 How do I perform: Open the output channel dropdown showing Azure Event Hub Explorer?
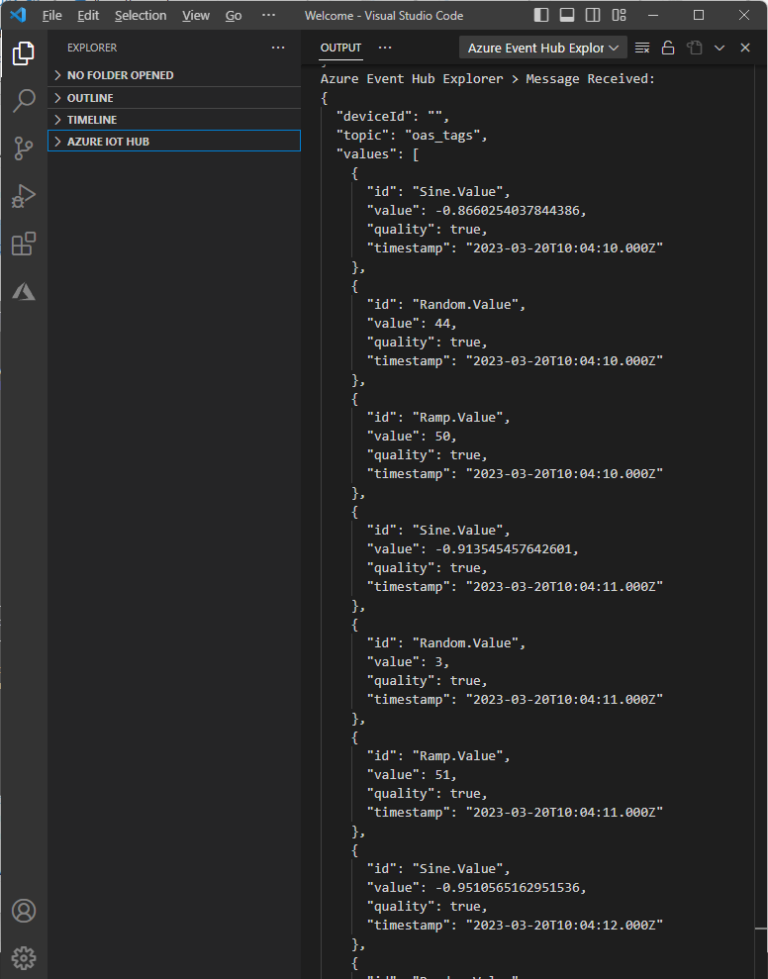542,47
